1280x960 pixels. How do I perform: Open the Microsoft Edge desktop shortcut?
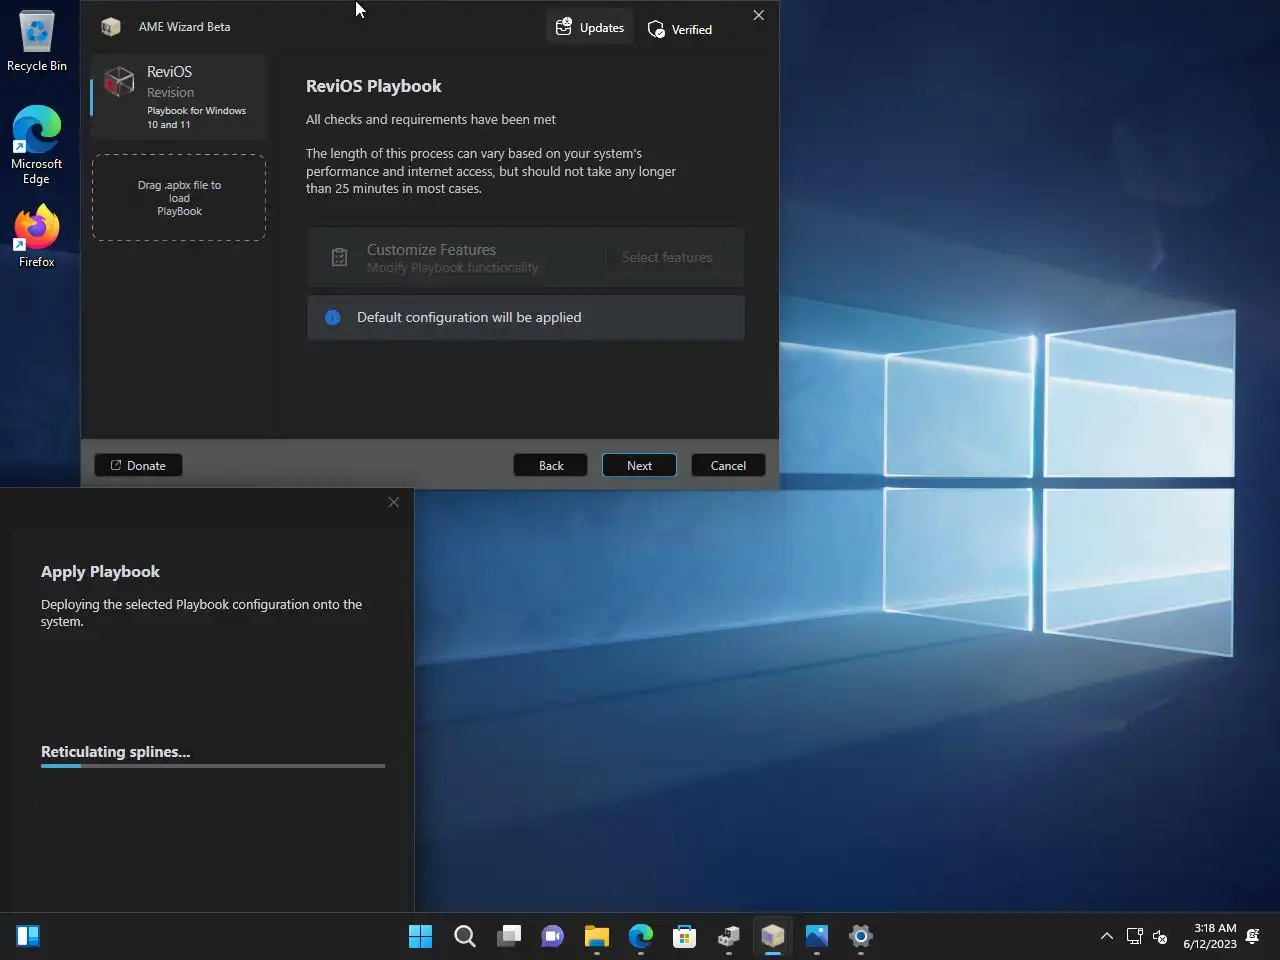tap(37, 145)
